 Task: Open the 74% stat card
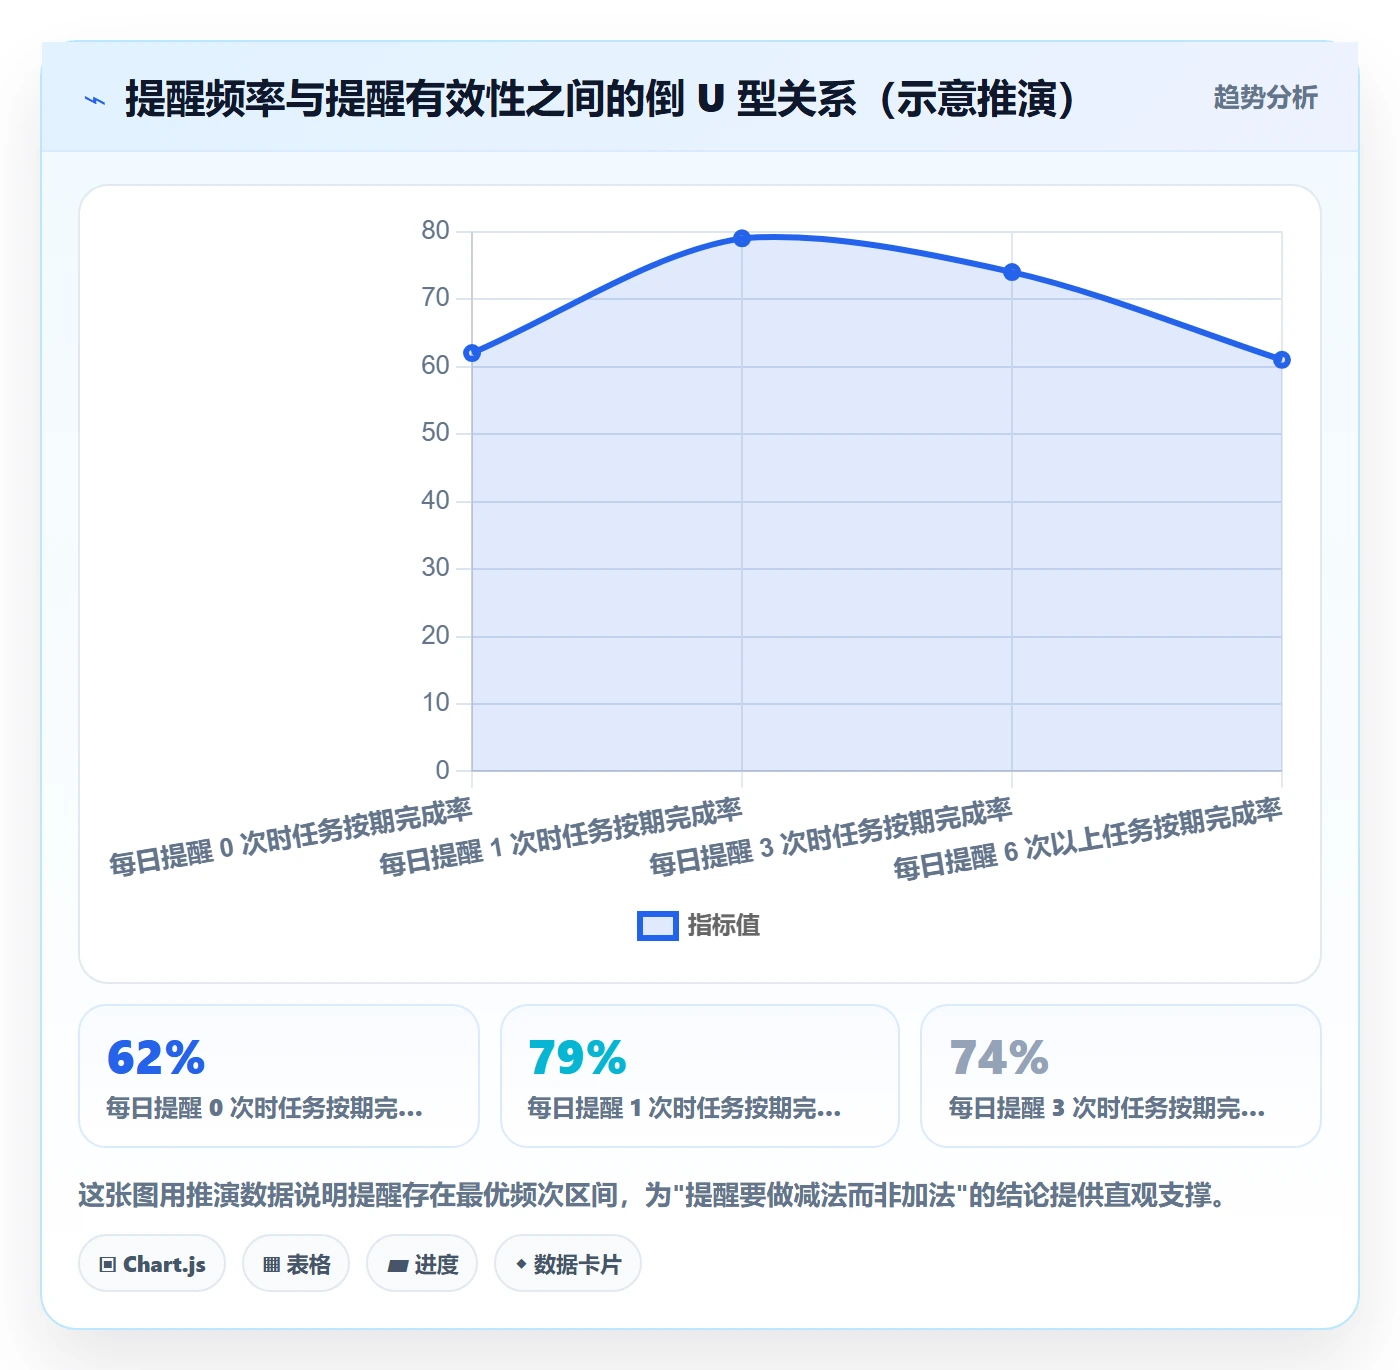pyautogui.click(x=1121, y=1076)
